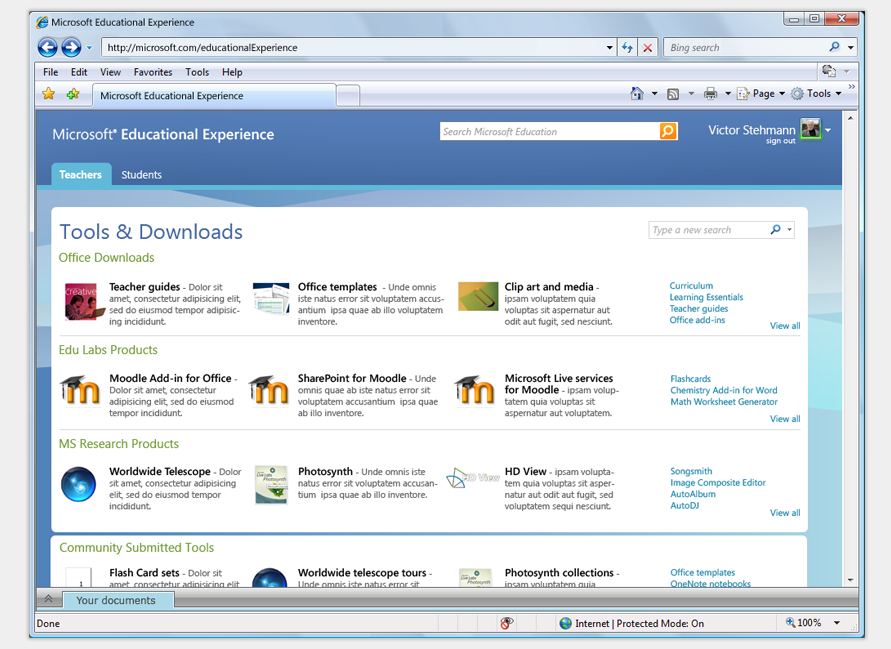Expand the Your documents panel chevron
891x649 pixels.
coord(49,599)
